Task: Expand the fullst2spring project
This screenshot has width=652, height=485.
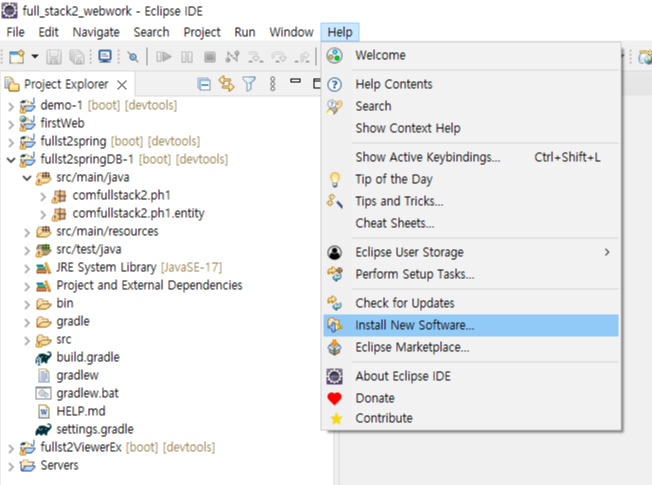Action: click(11, 142)
